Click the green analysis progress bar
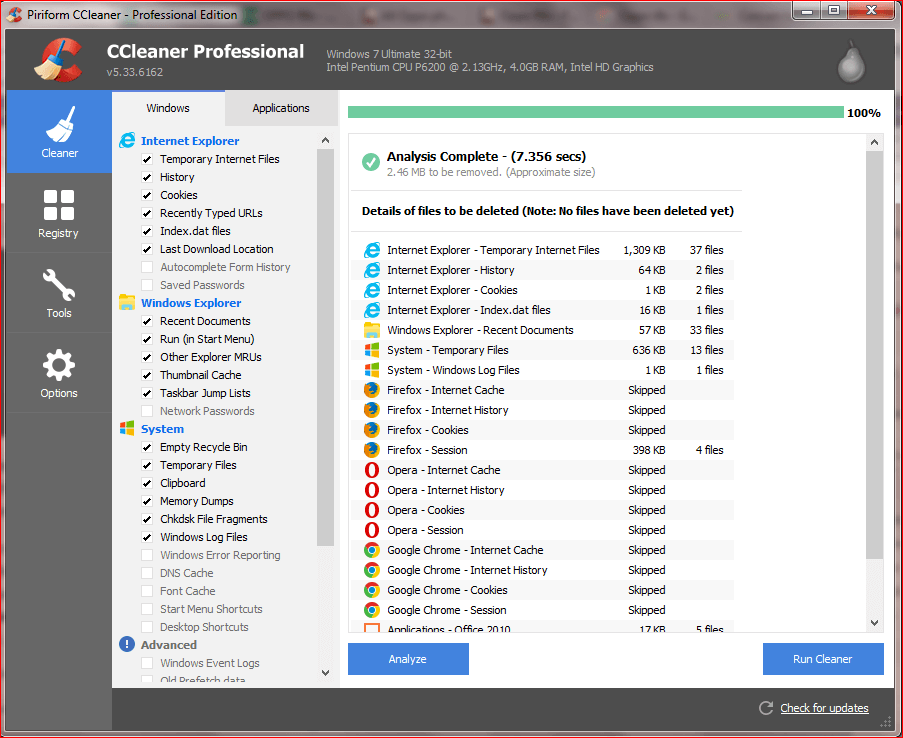This screenshot has height=738, width=903. 595,113
